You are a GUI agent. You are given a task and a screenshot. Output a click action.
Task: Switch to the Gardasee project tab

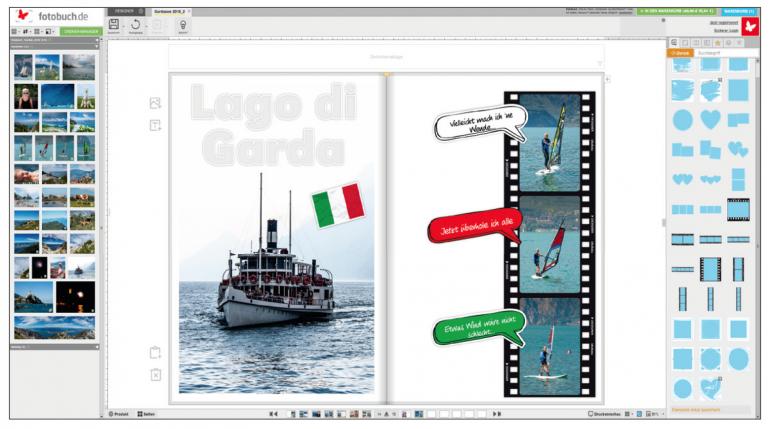[170, 11]
